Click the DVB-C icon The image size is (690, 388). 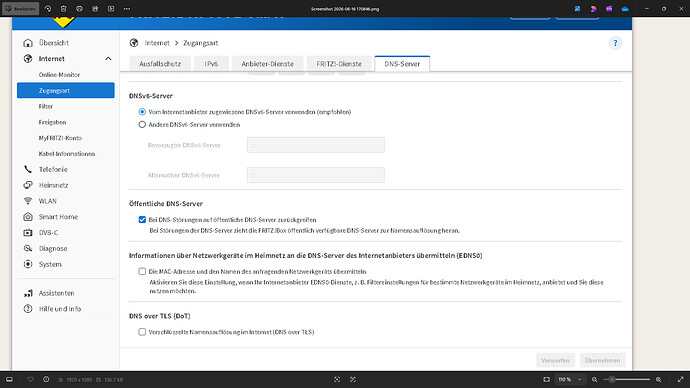click(x=28, y=233)
